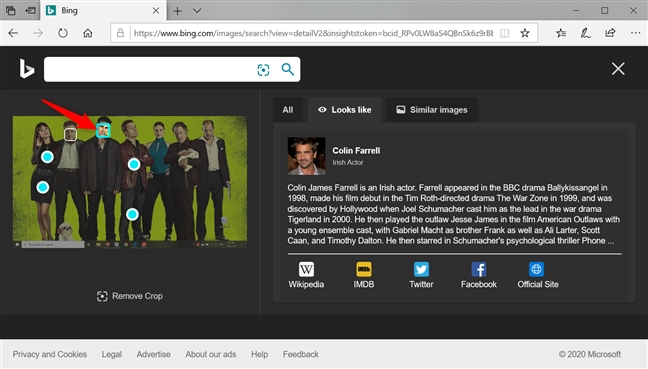Toggle reading view icon

click(x=505, y=33)
